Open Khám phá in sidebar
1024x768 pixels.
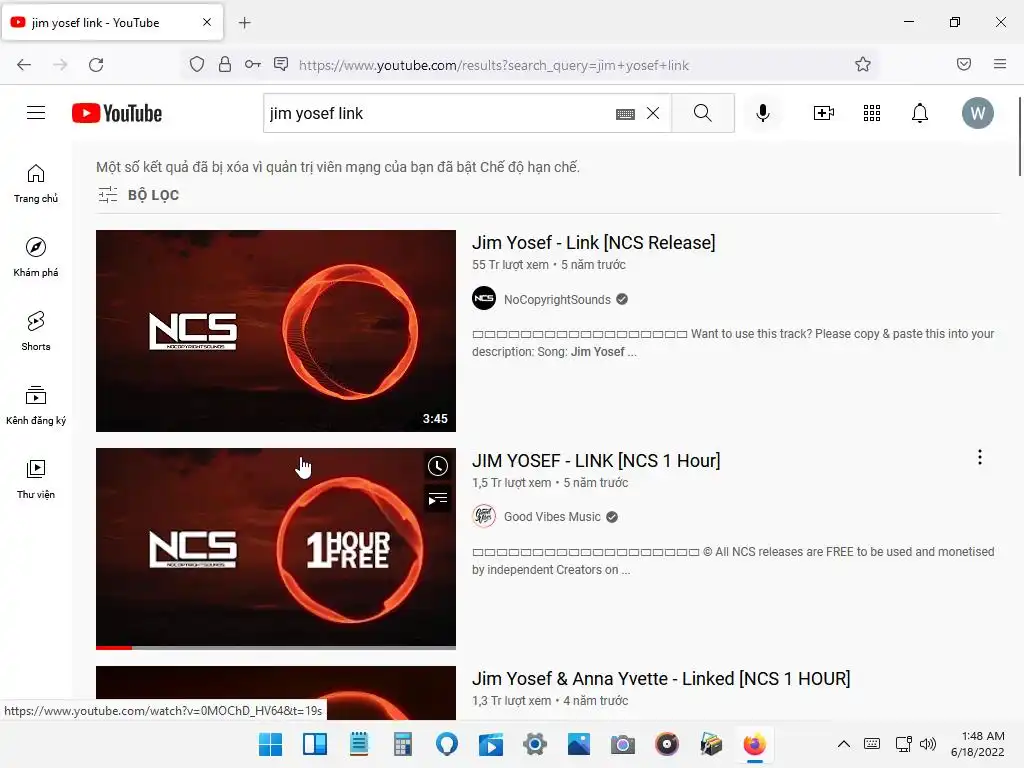point(36,257)
